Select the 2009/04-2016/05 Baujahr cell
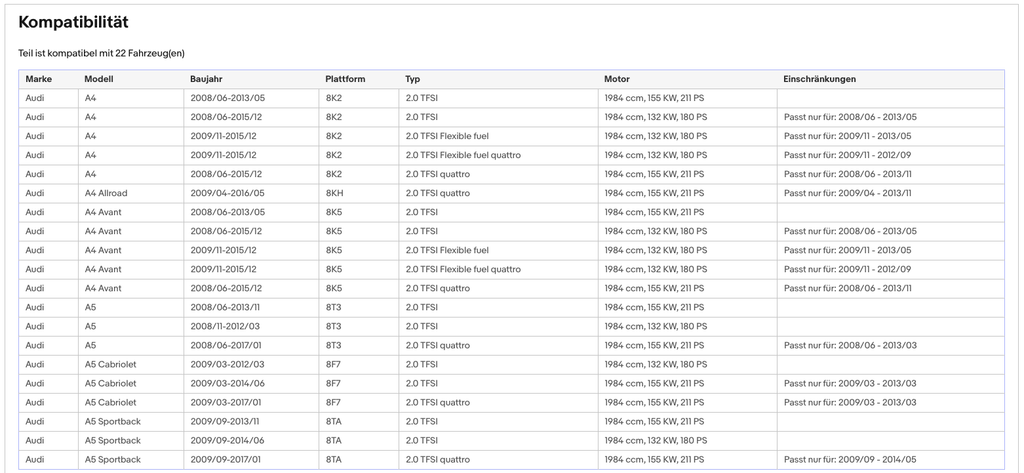Viewport: 1024px width, 473px height. (251, 193)
